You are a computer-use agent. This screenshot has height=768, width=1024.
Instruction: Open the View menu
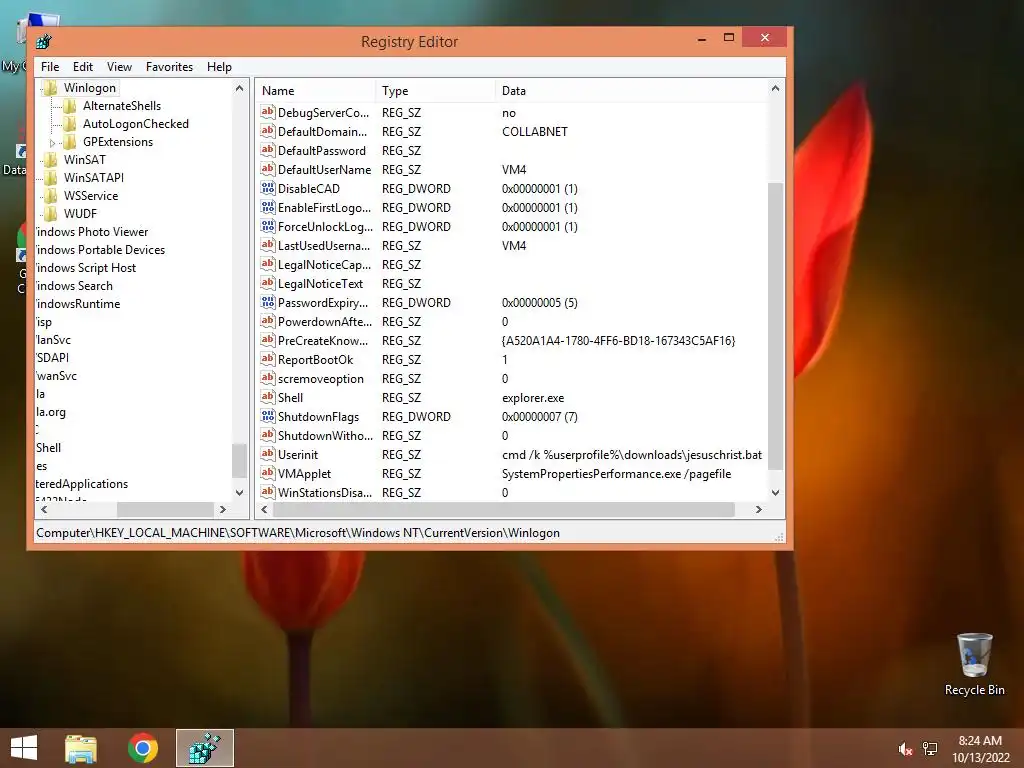click(x=120, y=67)
